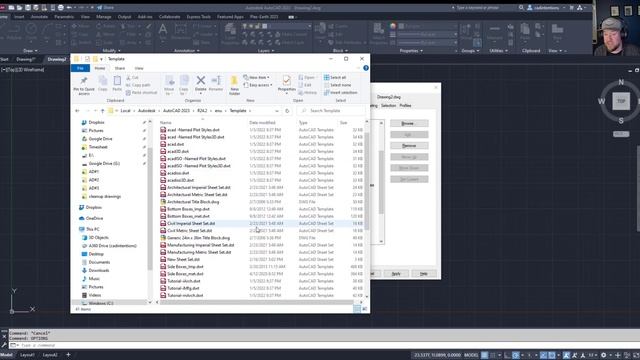Click Select all in the Select group

point(335,77)
